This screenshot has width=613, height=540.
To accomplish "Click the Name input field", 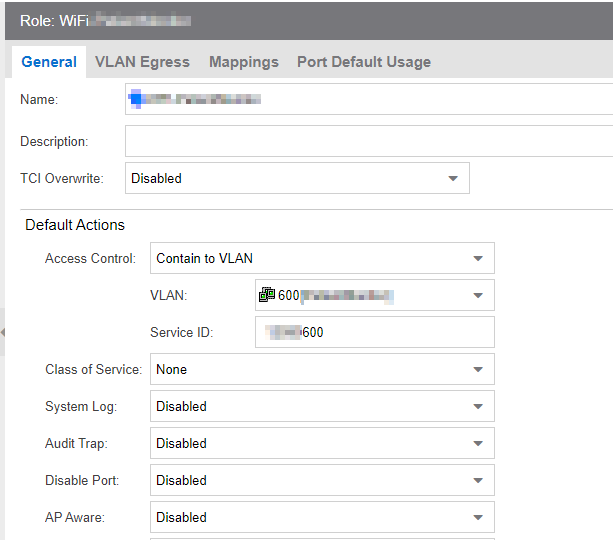I will point(368,100).
